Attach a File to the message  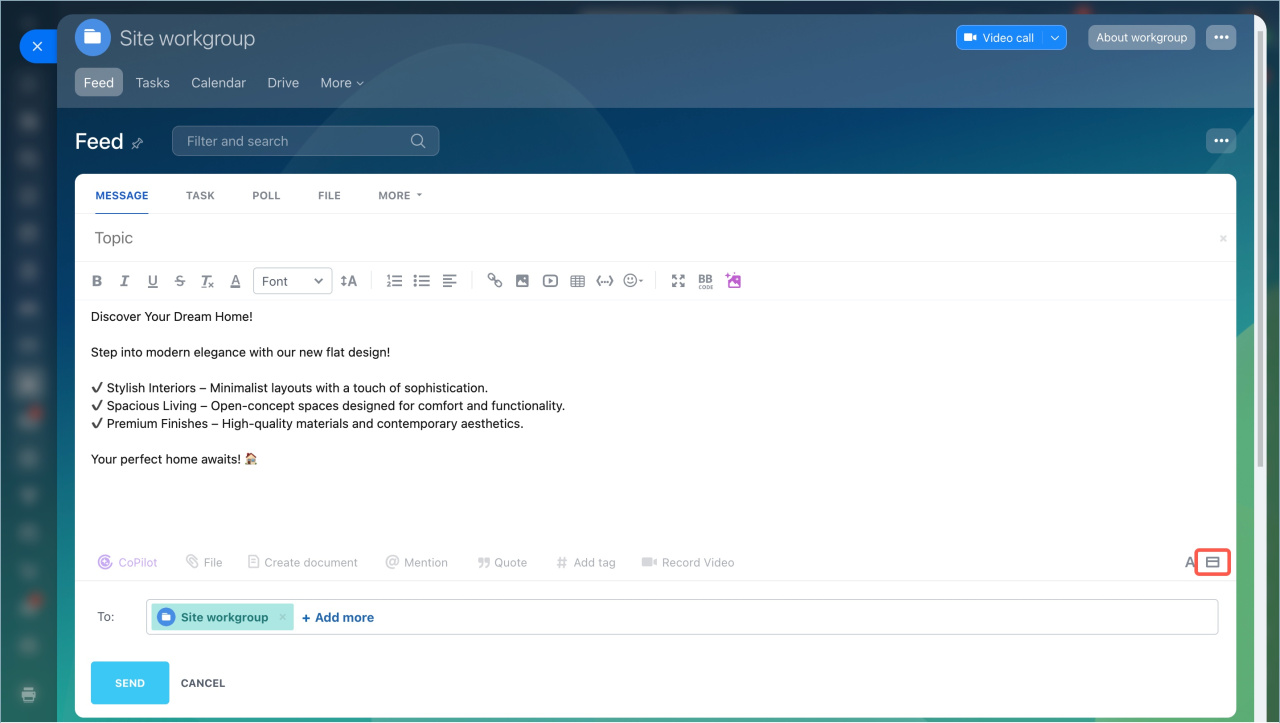click(204, 562)
